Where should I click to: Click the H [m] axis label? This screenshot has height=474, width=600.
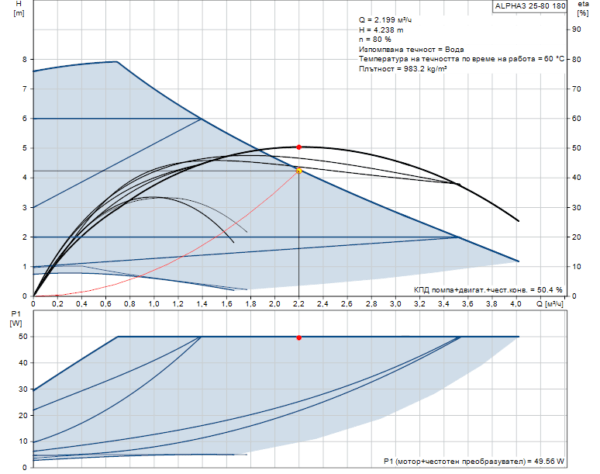tap(14, 12)
